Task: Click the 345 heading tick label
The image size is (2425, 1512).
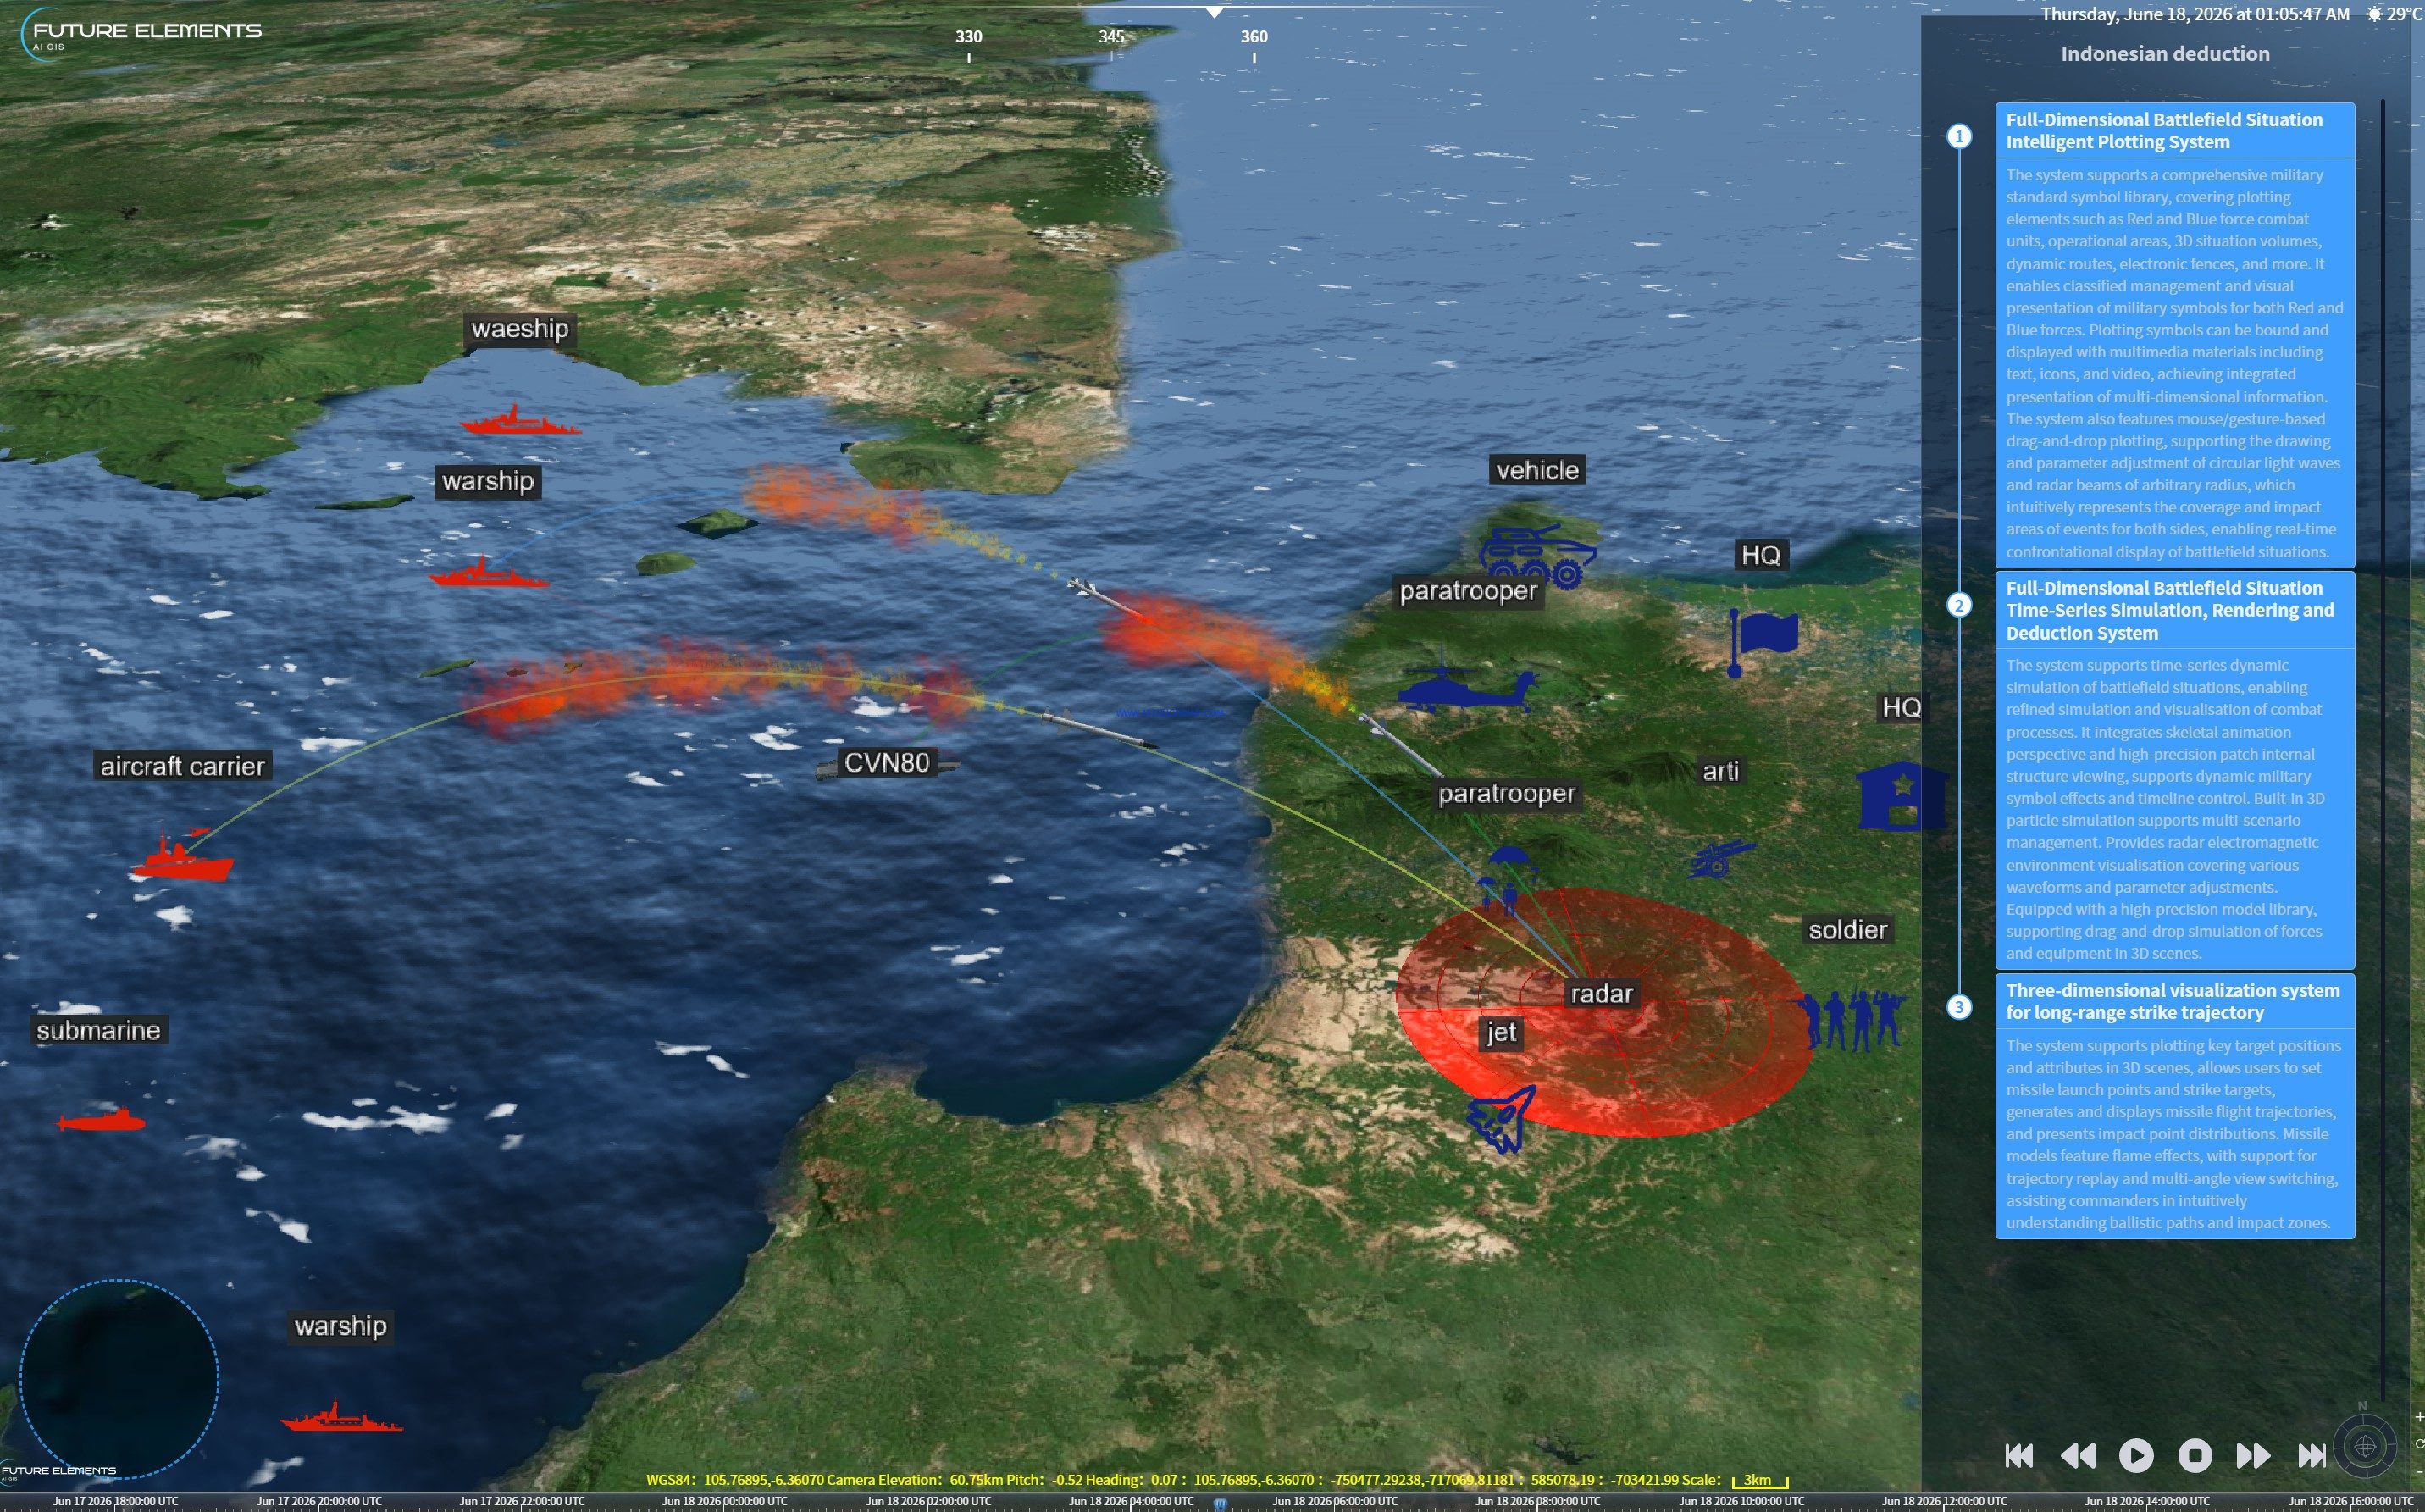Action: (x=1111, y=36)
